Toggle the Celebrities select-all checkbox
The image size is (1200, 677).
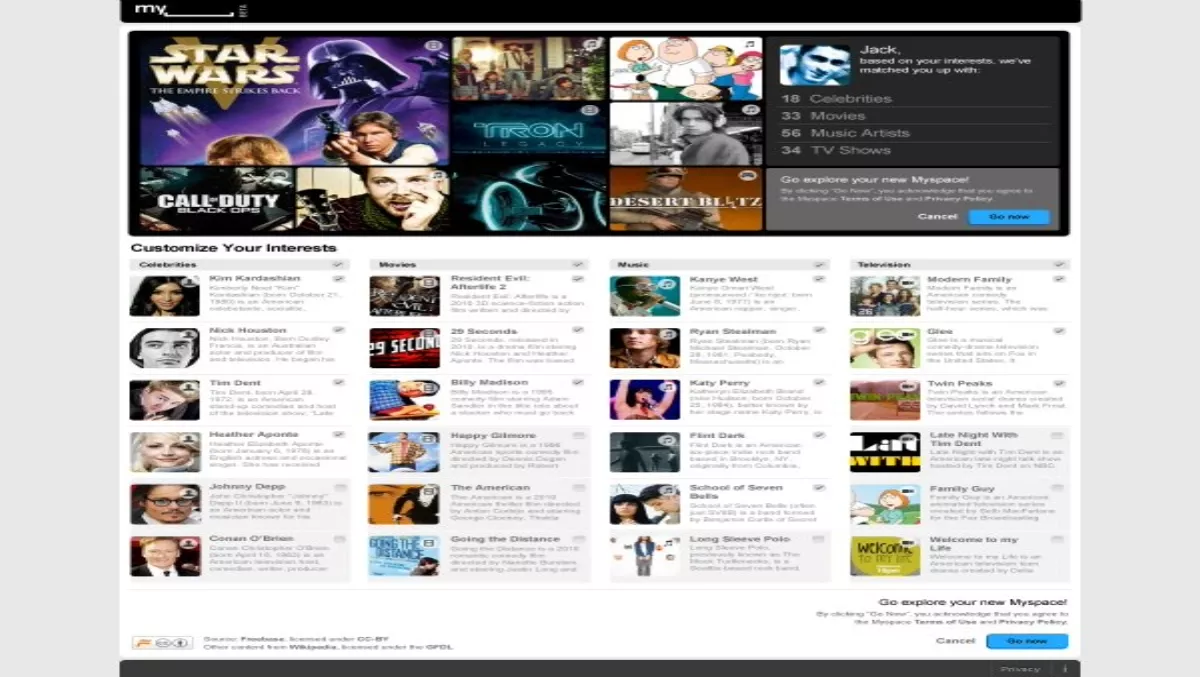pyautogui.click(x=338, y=265)
